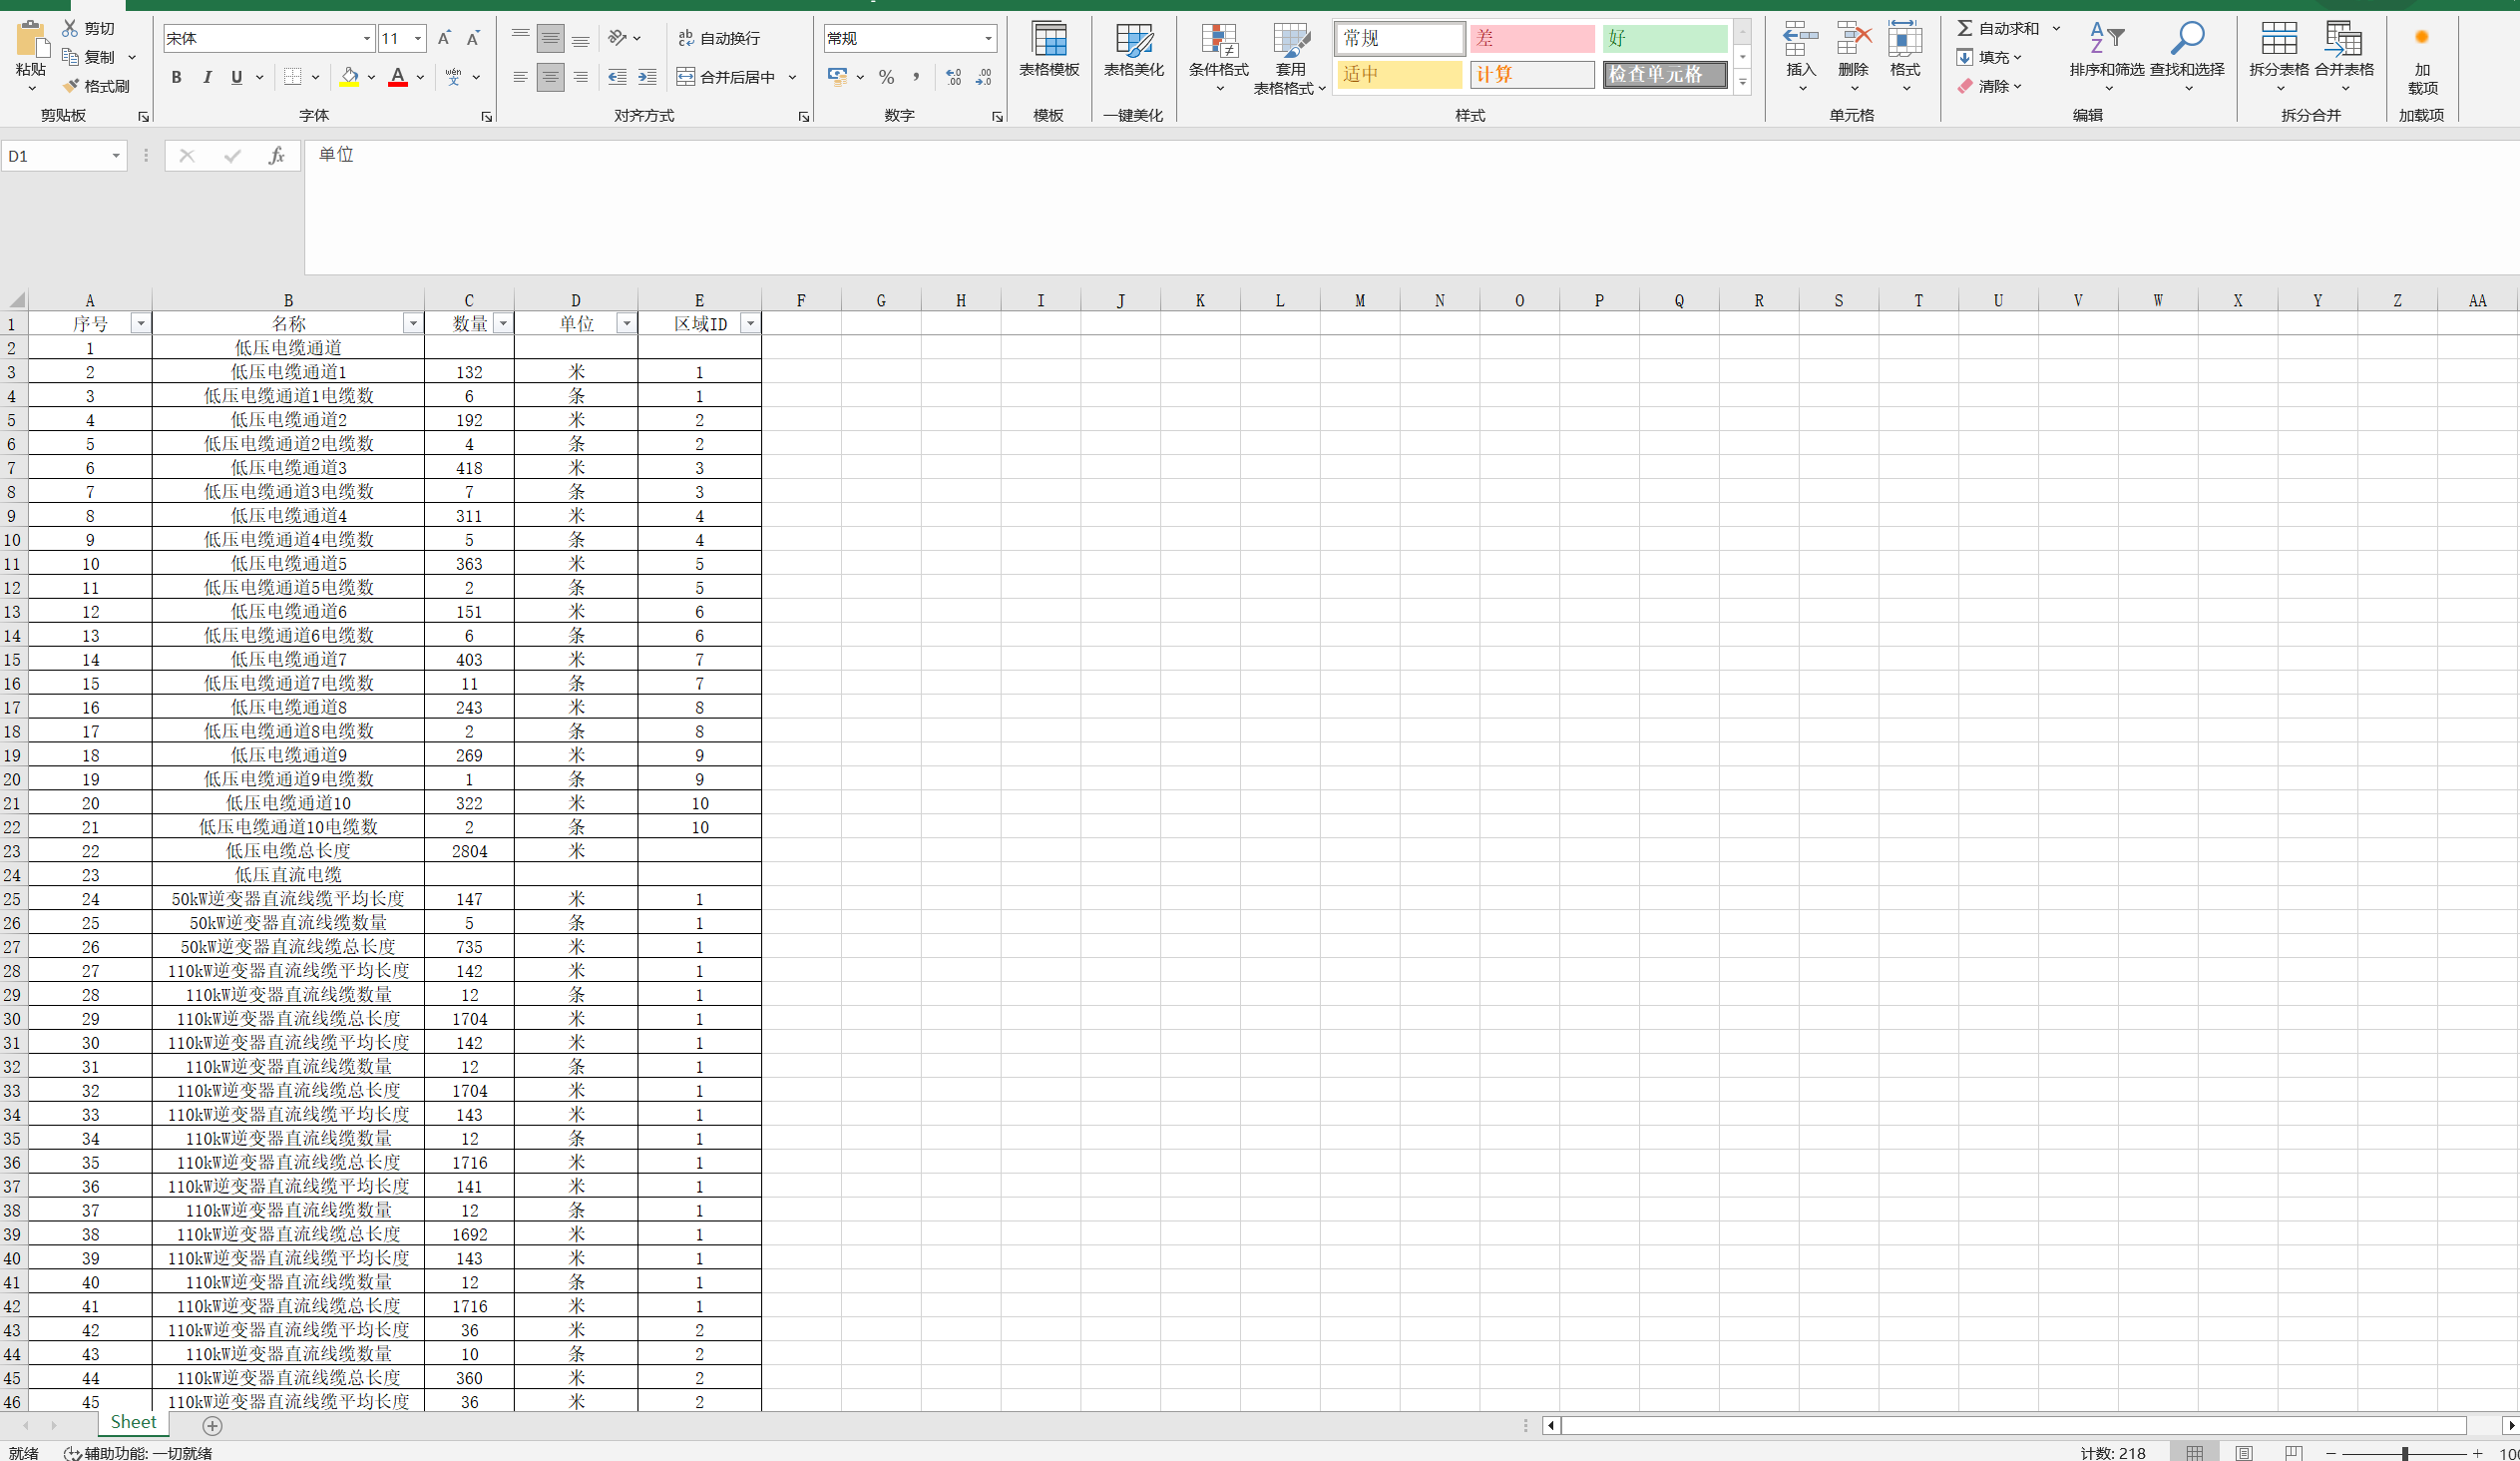The height and width of the screenshot is (1461, 2520).
Task: Click the Cut scissors icon
Action: click(70, 28)
